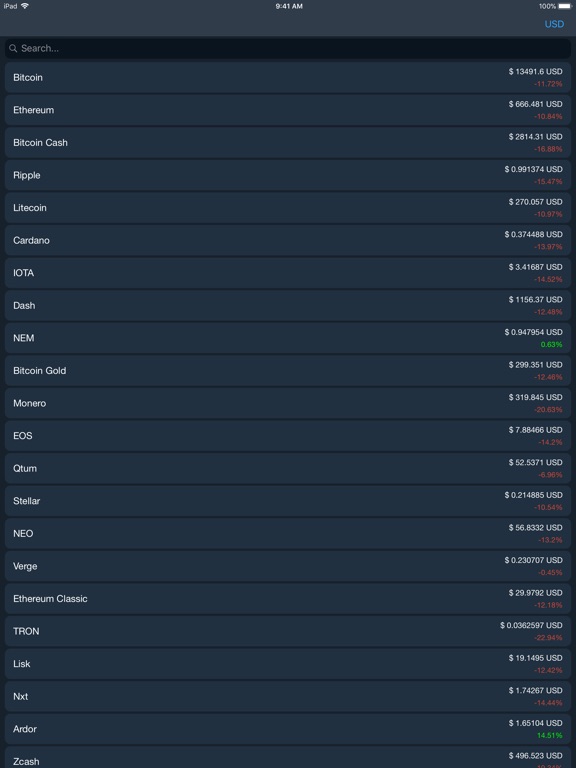This screenshot has height=768, width=576.
Task: Open the Litecoin entry
Action: 288,208
